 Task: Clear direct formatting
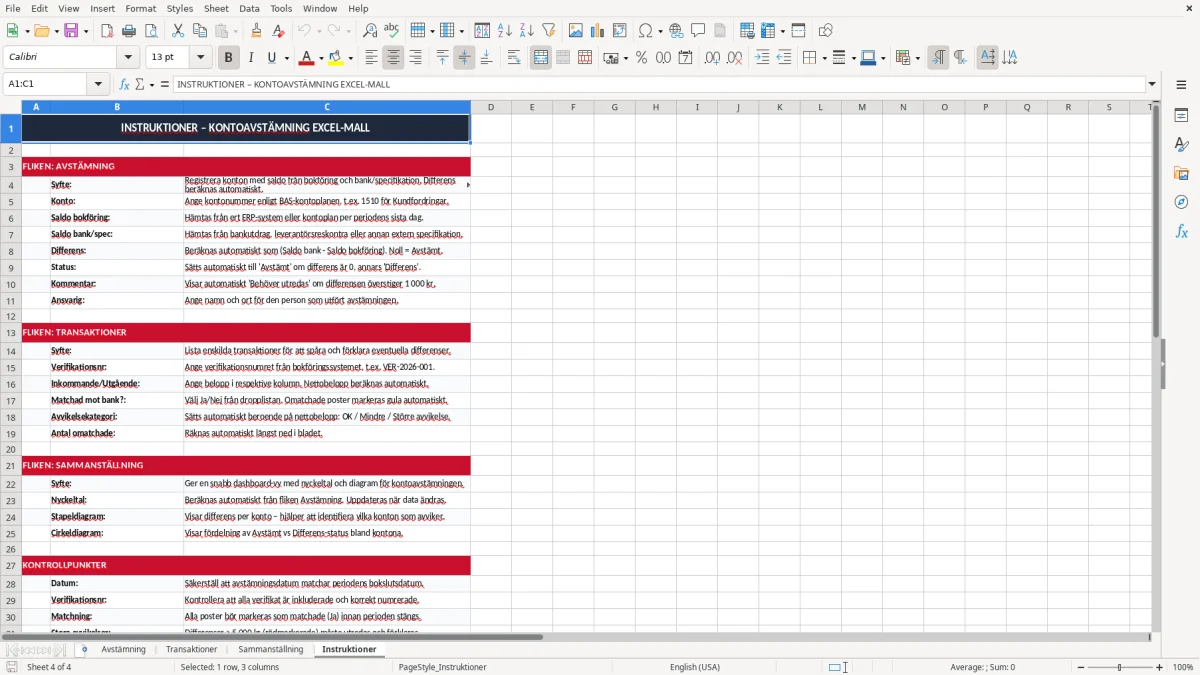coord(279,31)
